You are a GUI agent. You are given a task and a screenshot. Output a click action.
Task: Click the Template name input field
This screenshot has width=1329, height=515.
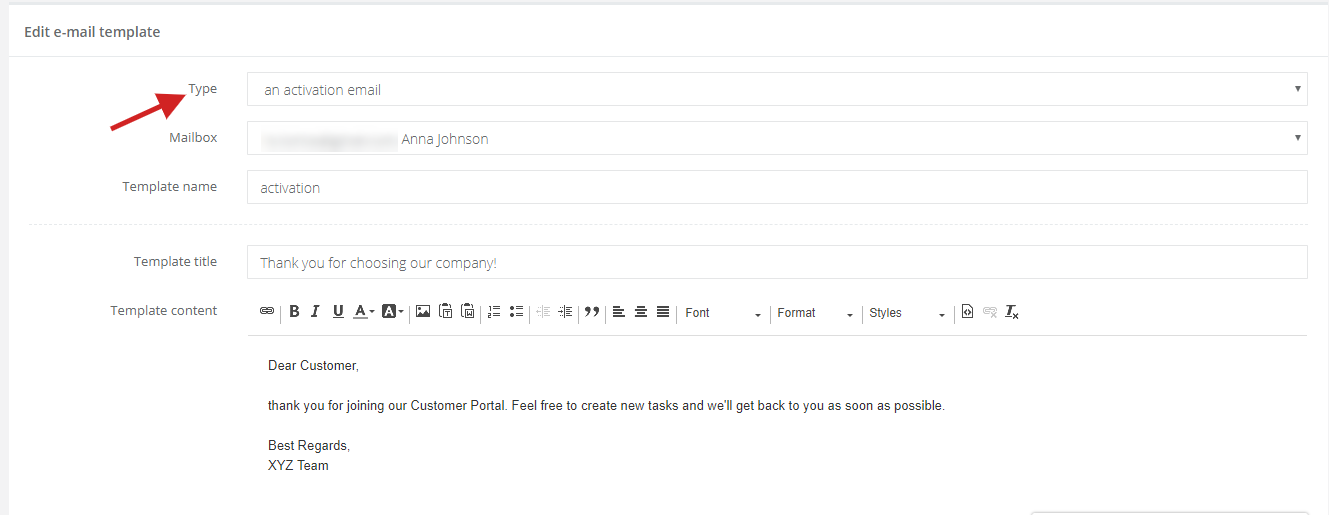[x=776, y=187]
